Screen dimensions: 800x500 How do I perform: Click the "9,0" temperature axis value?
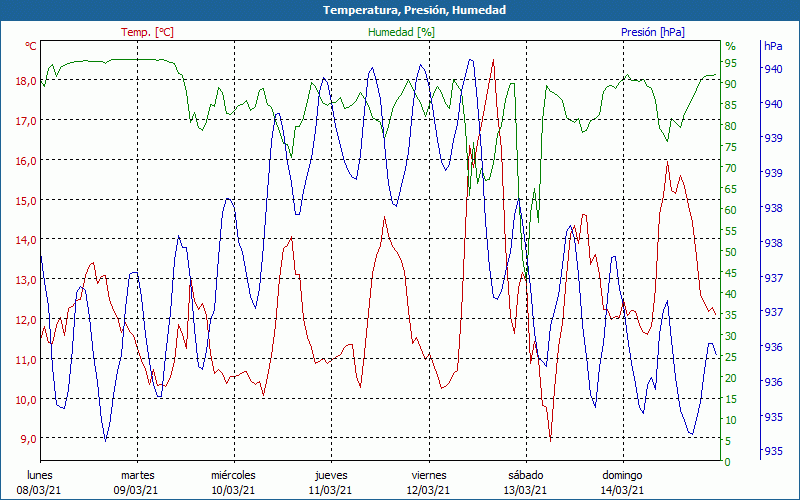[x=30, y=438]
